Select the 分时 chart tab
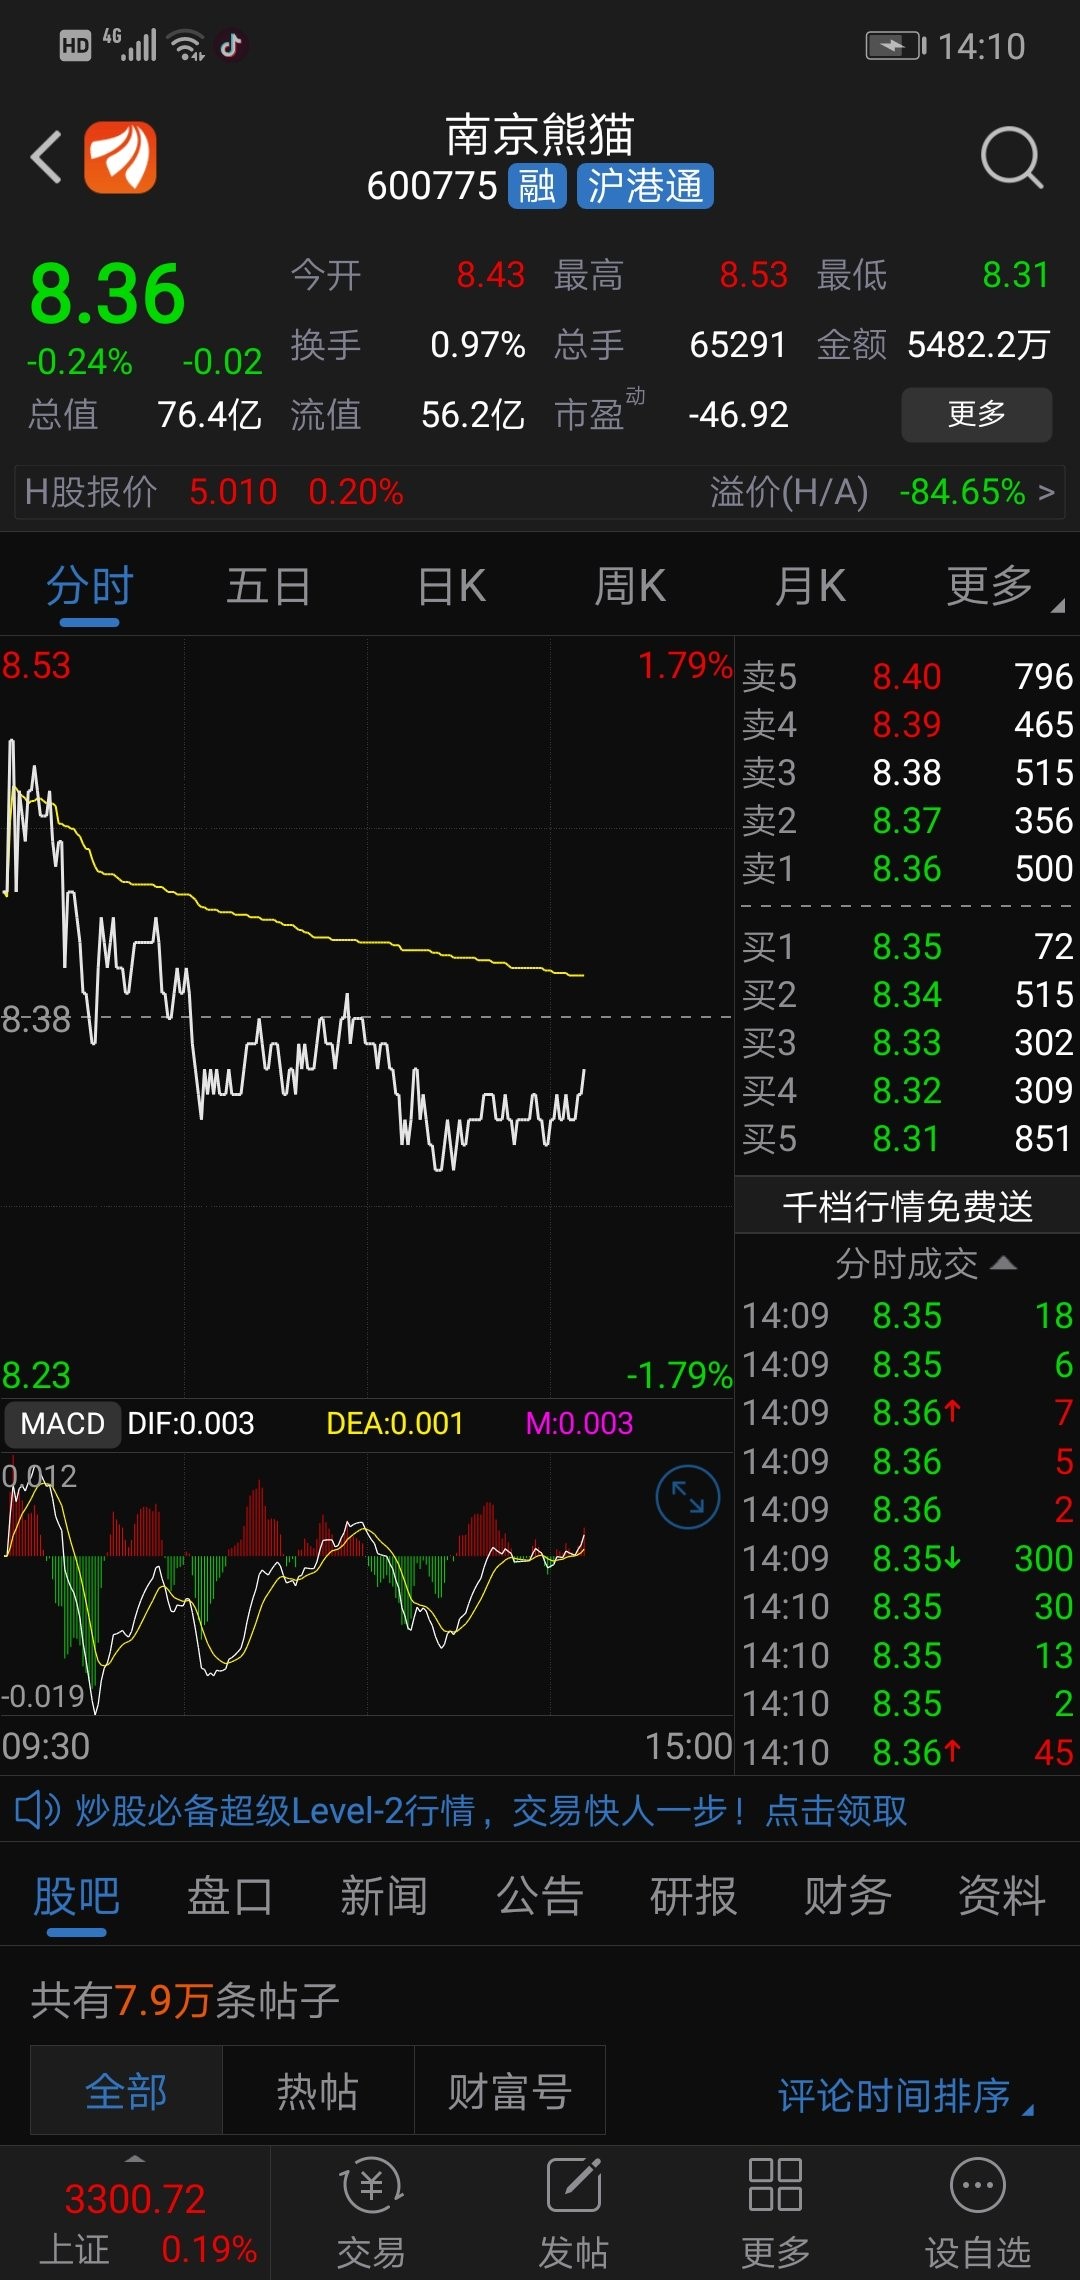The height and width of the screenshot is (2280, 1080). [x=89, y=586]
